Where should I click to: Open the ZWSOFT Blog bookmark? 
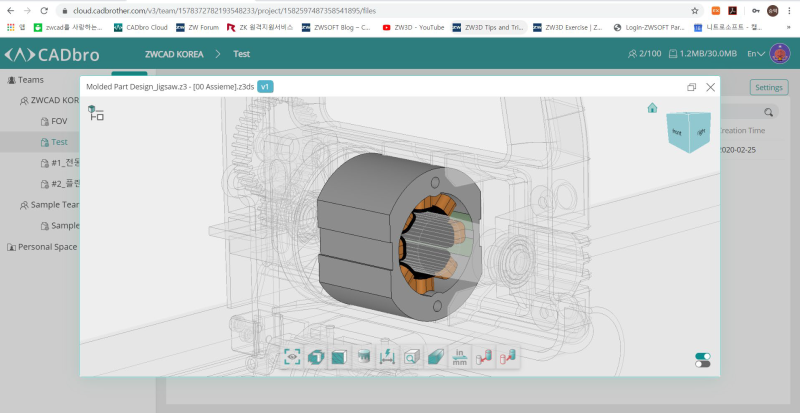(x=336, y=28)
